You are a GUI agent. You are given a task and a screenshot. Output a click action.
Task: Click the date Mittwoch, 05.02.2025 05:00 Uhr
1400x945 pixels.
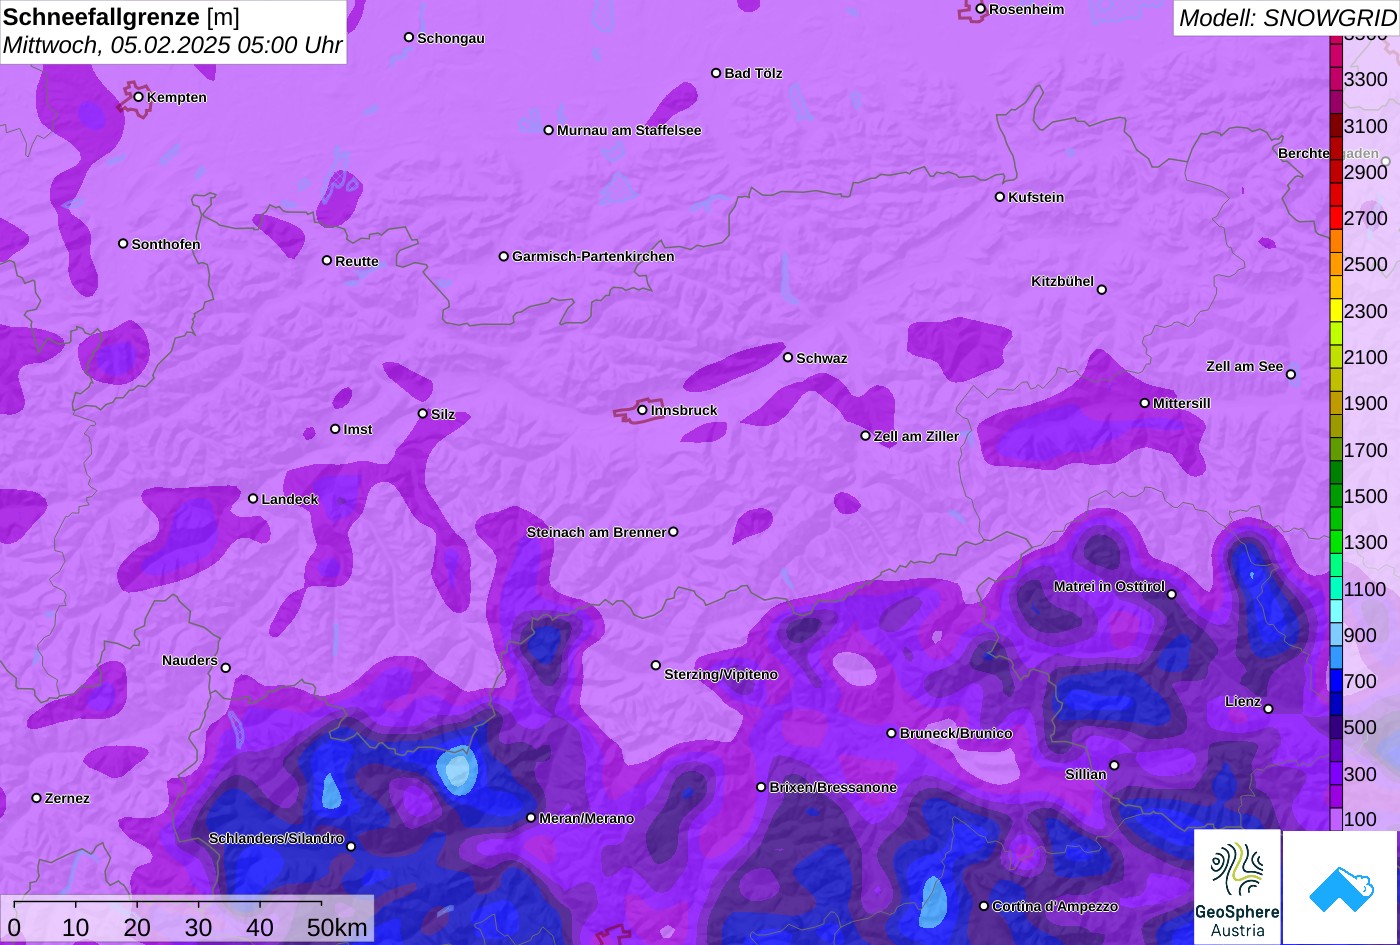(x=172, y=46)
